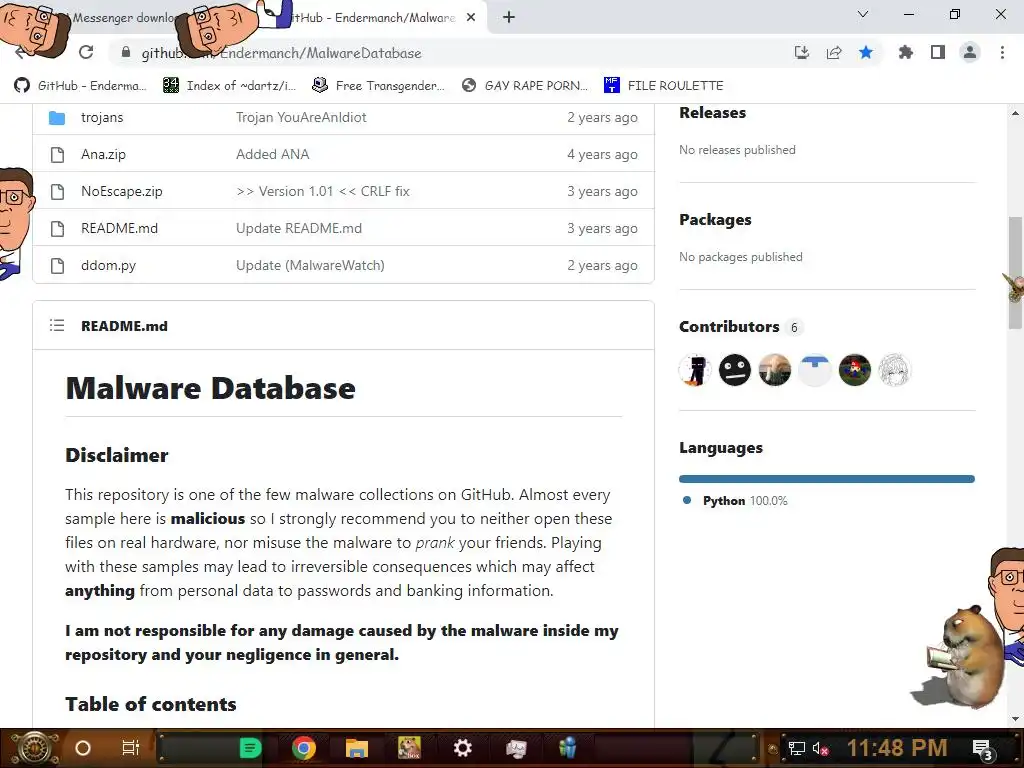This screenshot has width=1024, height=768.
Task: Click the 11:48 PM clock
Action: [897, 748]
